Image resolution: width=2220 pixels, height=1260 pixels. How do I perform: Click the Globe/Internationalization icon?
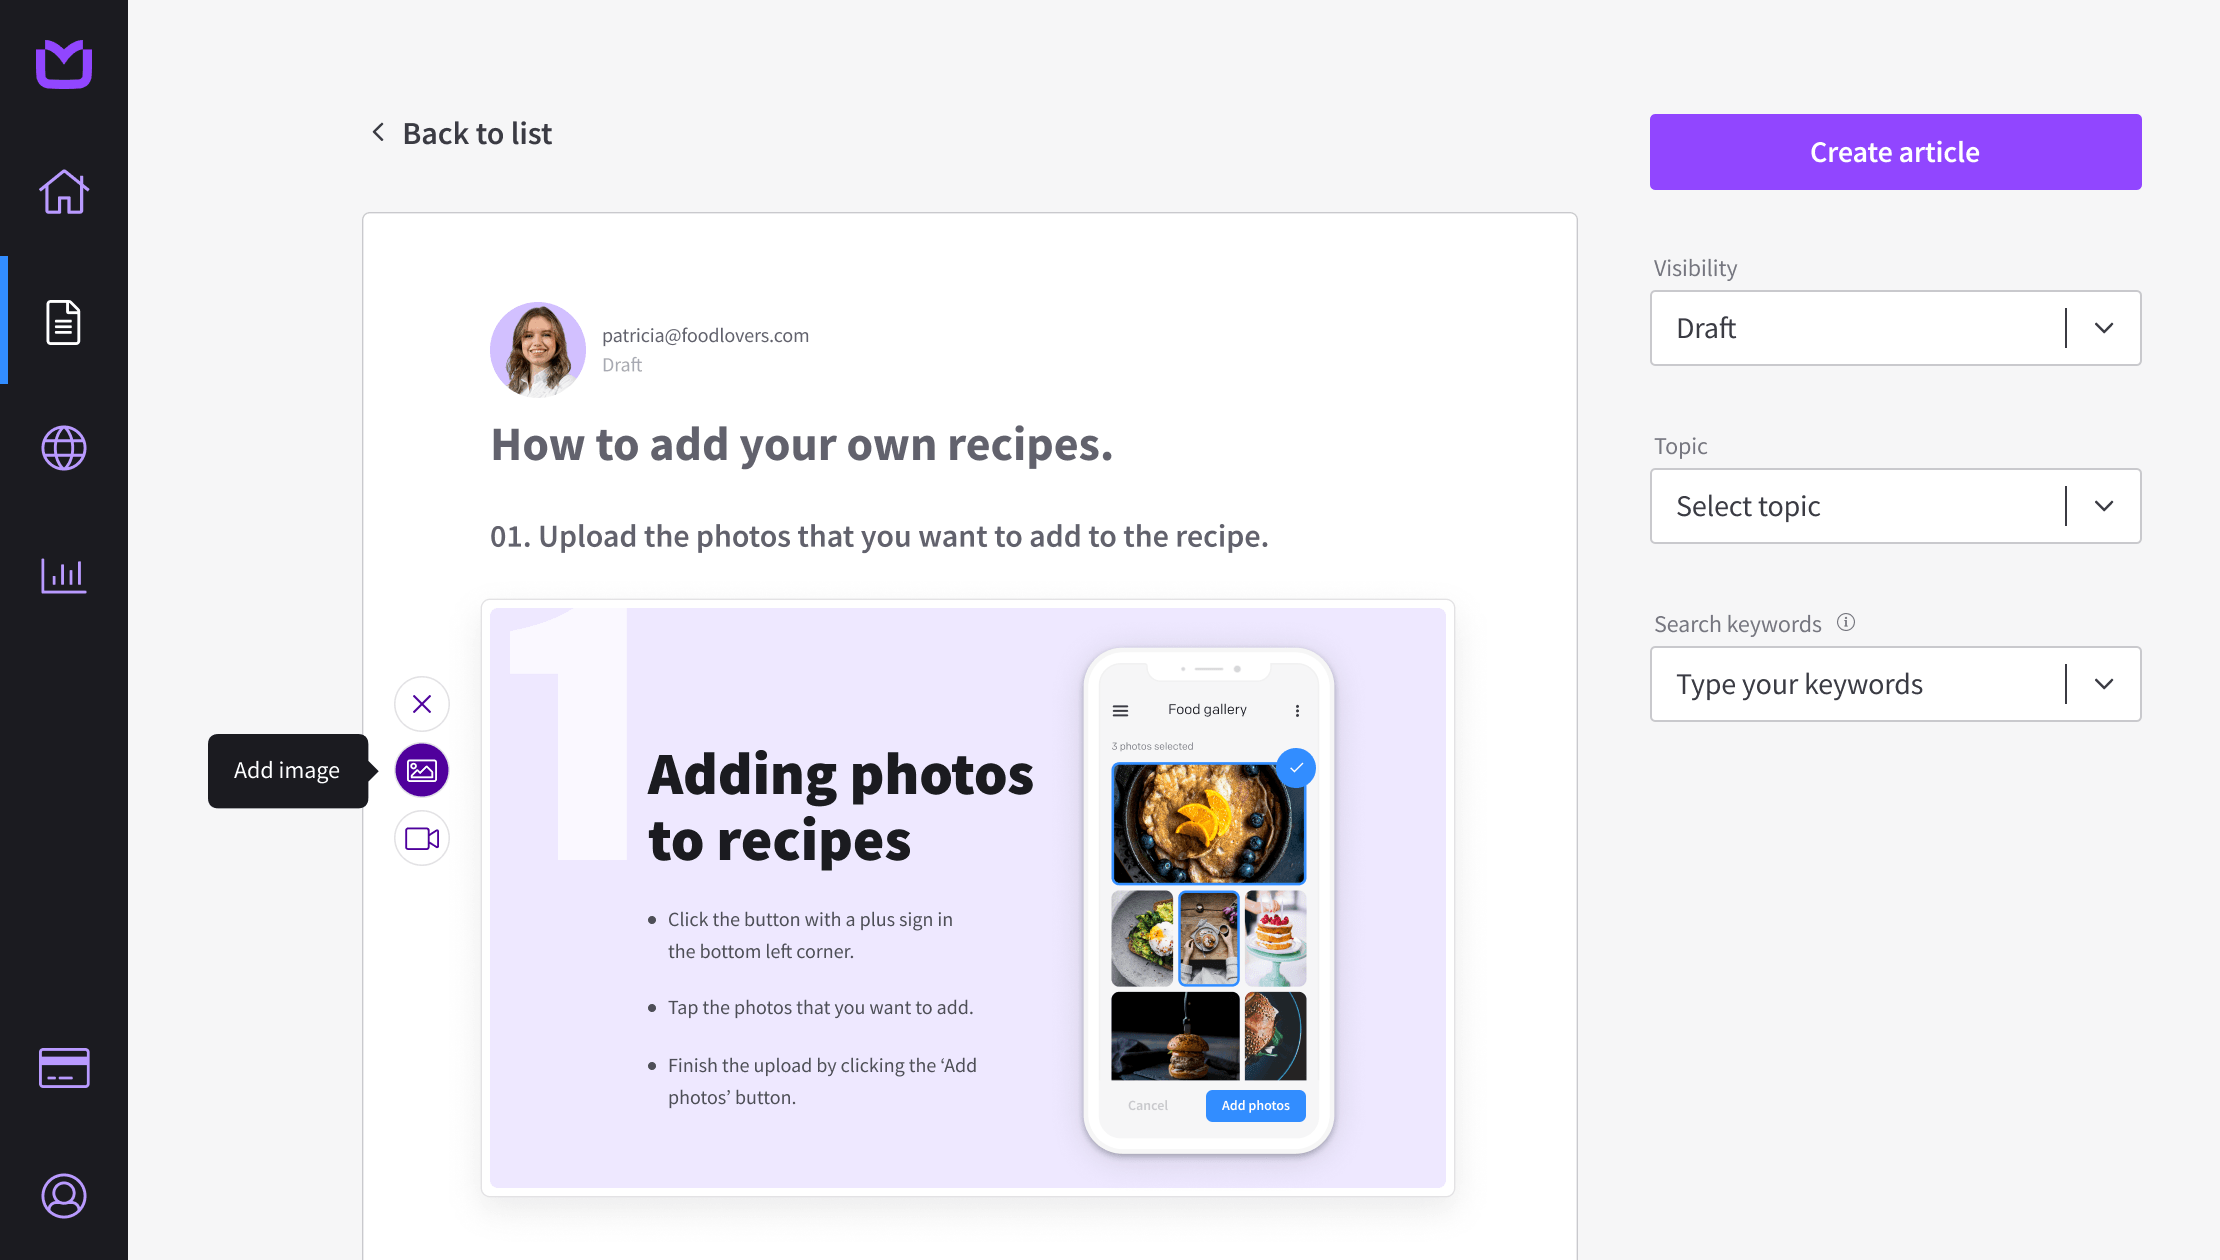(64, 448)
